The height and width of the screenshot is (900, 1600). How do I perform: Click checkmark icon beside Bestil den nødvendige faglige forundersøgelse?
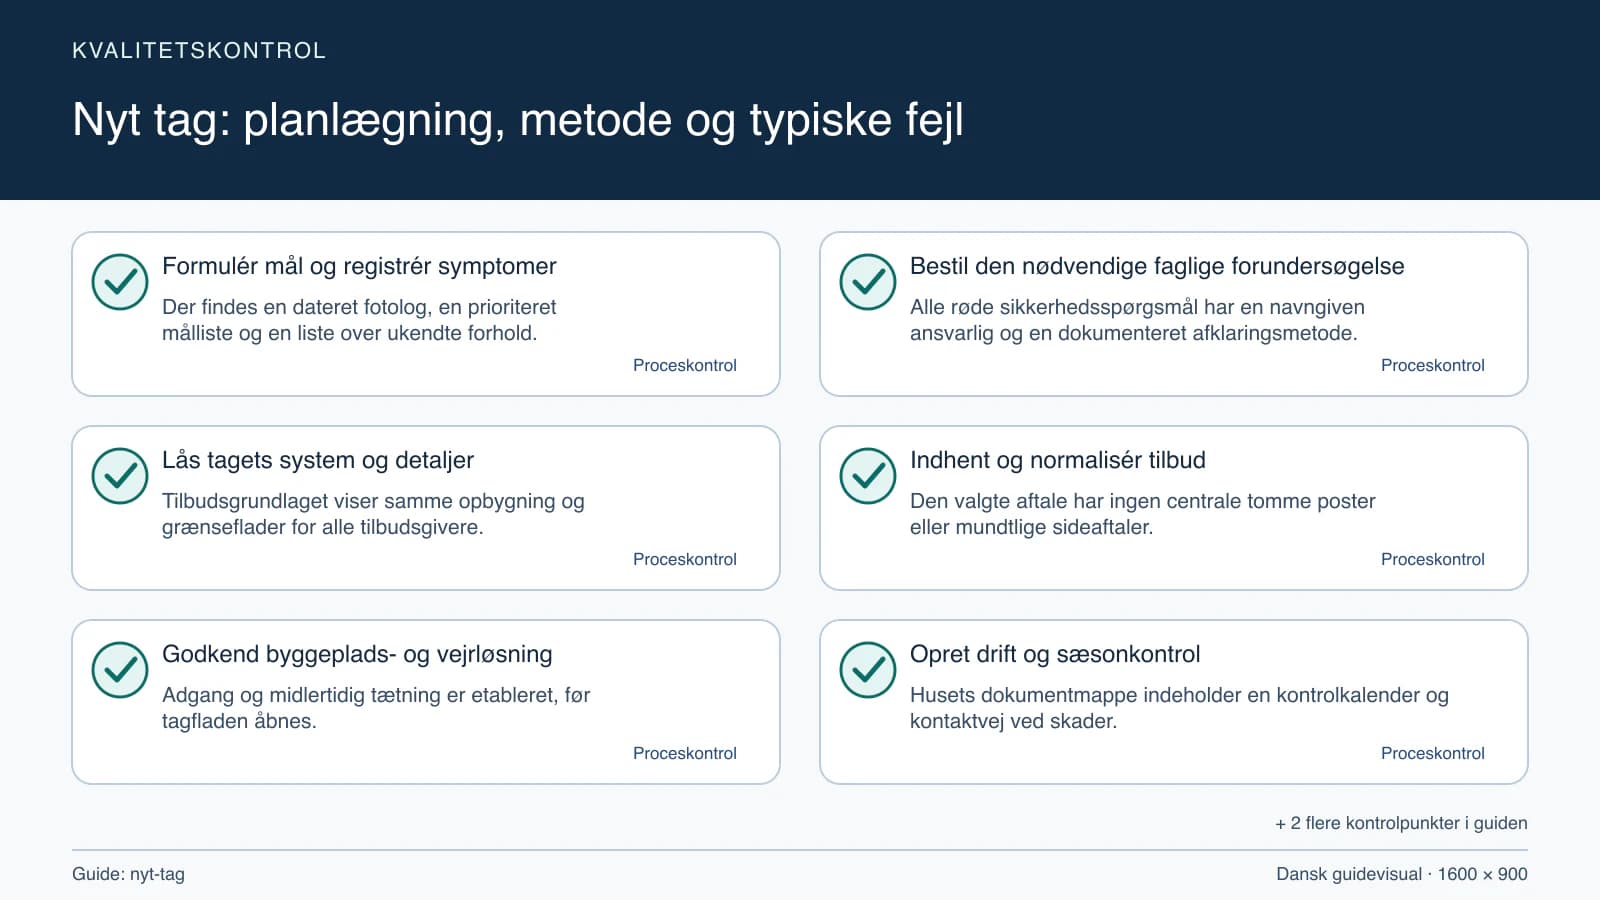(x=868, y=282)
